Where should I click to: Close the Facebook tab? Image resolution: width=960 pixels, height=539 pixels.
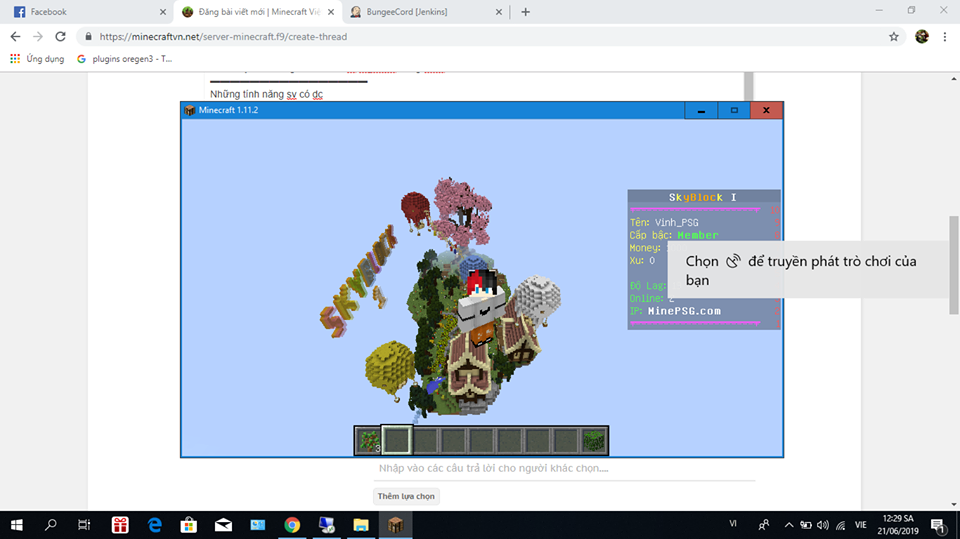162,12
